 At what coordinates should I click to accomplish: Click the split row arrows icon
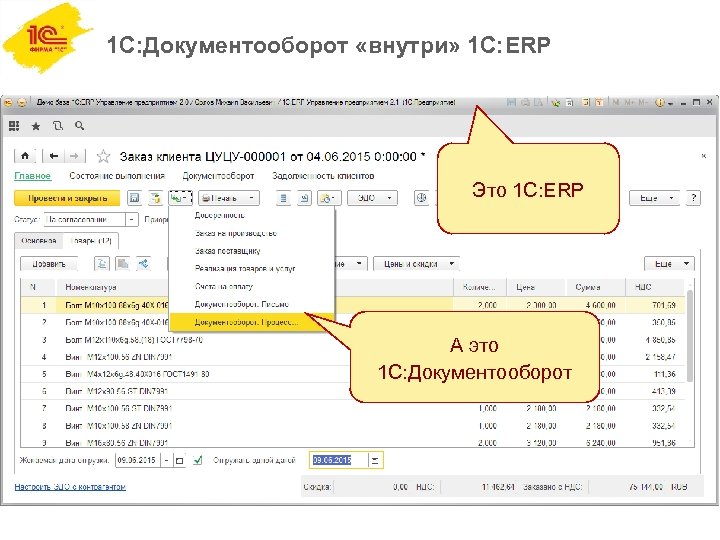tap(144, 264)
